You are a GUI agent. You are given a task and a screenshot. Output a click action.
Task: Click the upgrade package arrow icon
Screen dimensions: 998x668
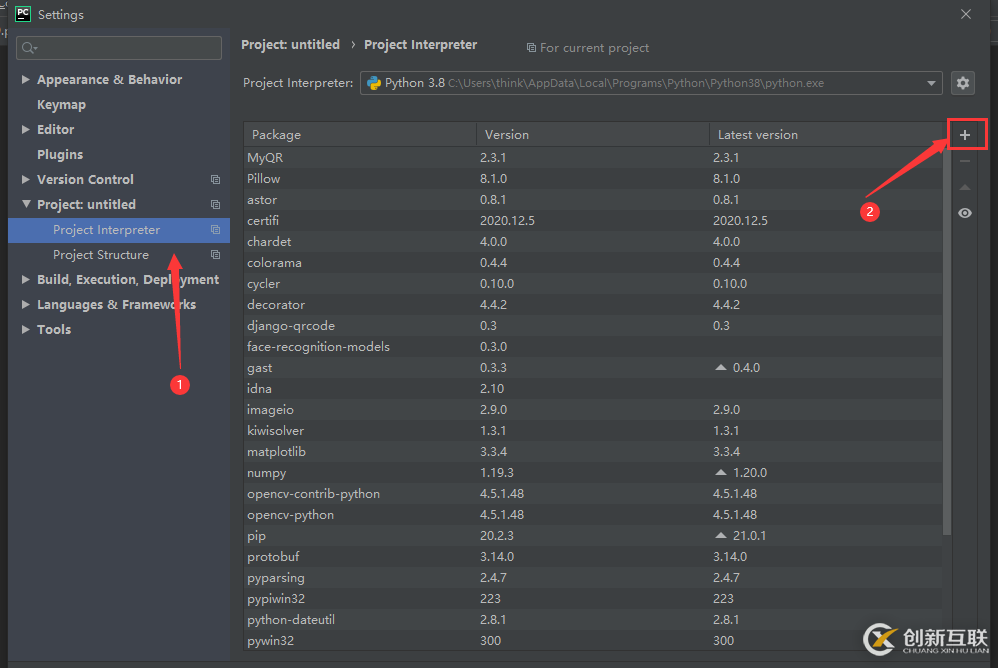click(964, 187)
